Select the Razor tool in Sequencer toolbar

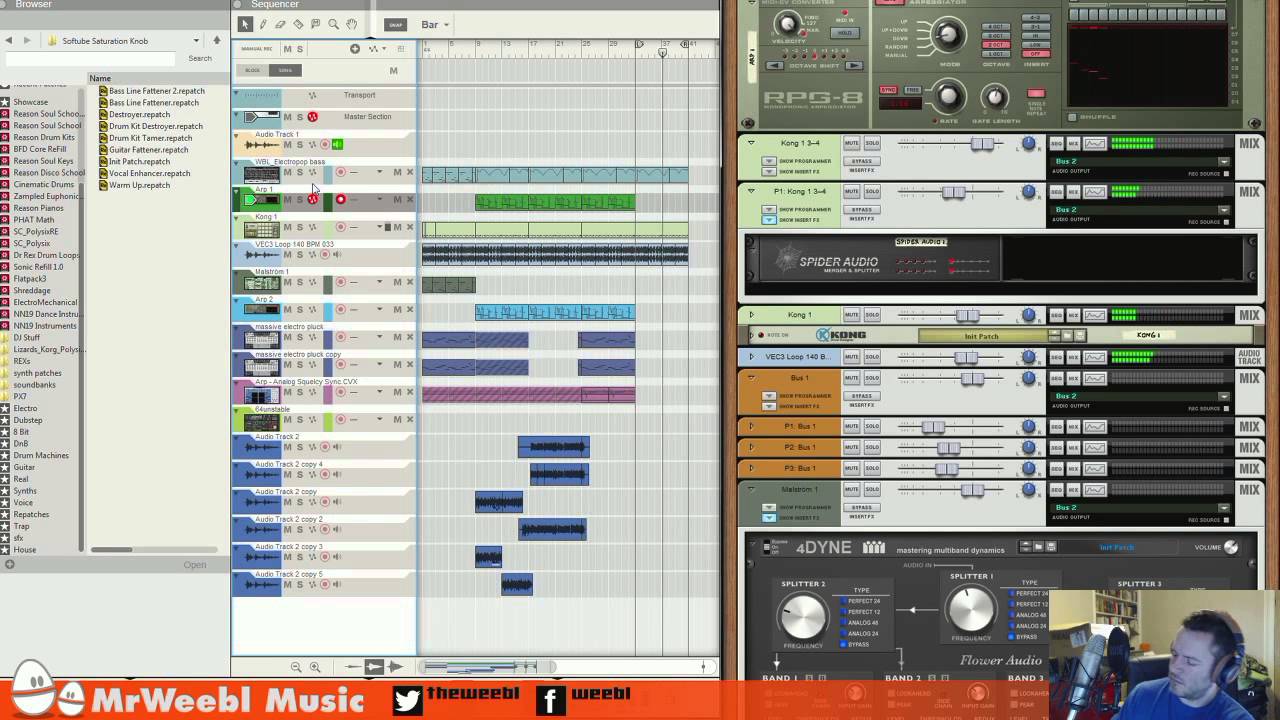tap(298, 24)
